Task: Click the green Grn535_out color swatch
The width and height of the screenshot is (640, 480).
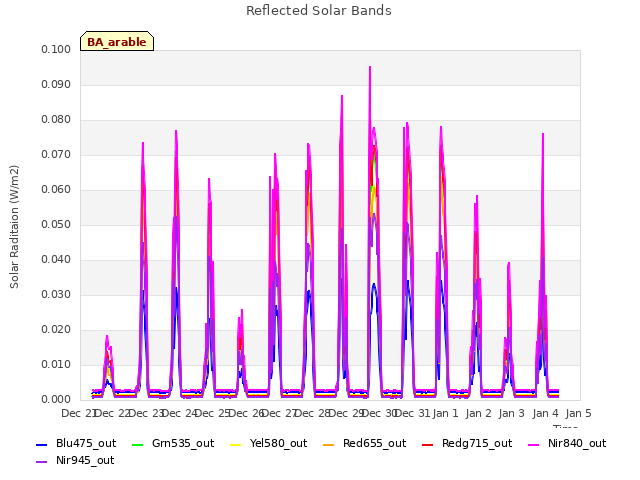Action: [x=138, y=444]
